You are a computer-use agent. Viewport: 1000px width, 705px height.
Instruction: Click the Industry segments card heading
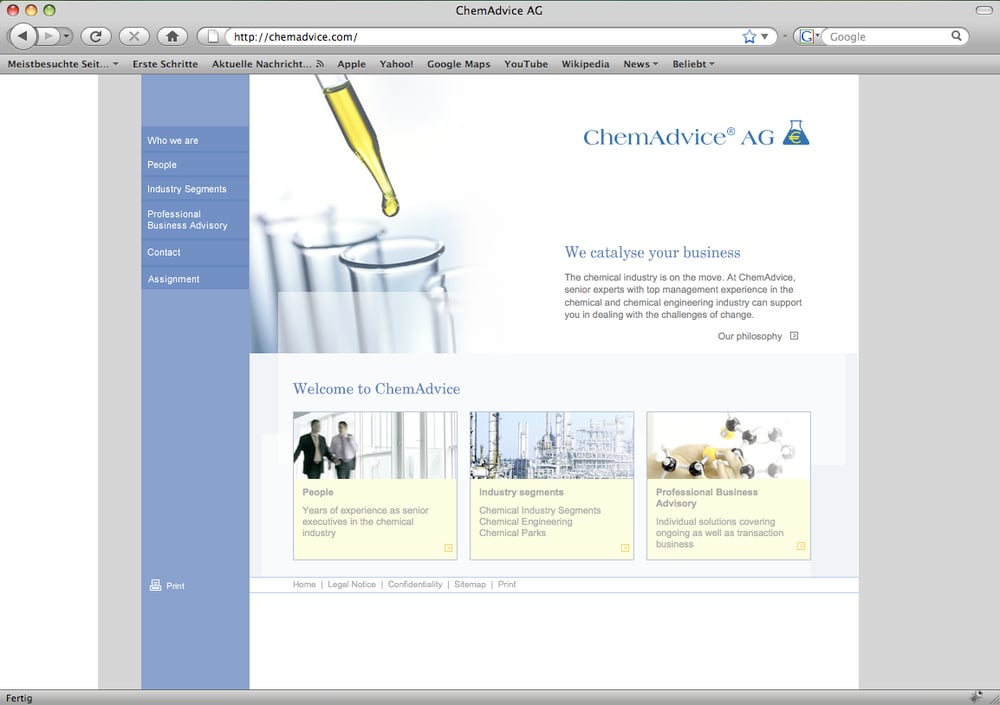click(521, 492)
